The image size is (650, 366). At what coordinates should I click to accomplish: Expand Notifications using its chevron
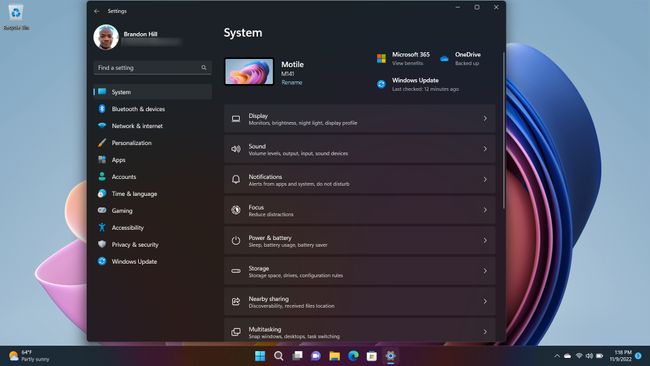point(485,179)
